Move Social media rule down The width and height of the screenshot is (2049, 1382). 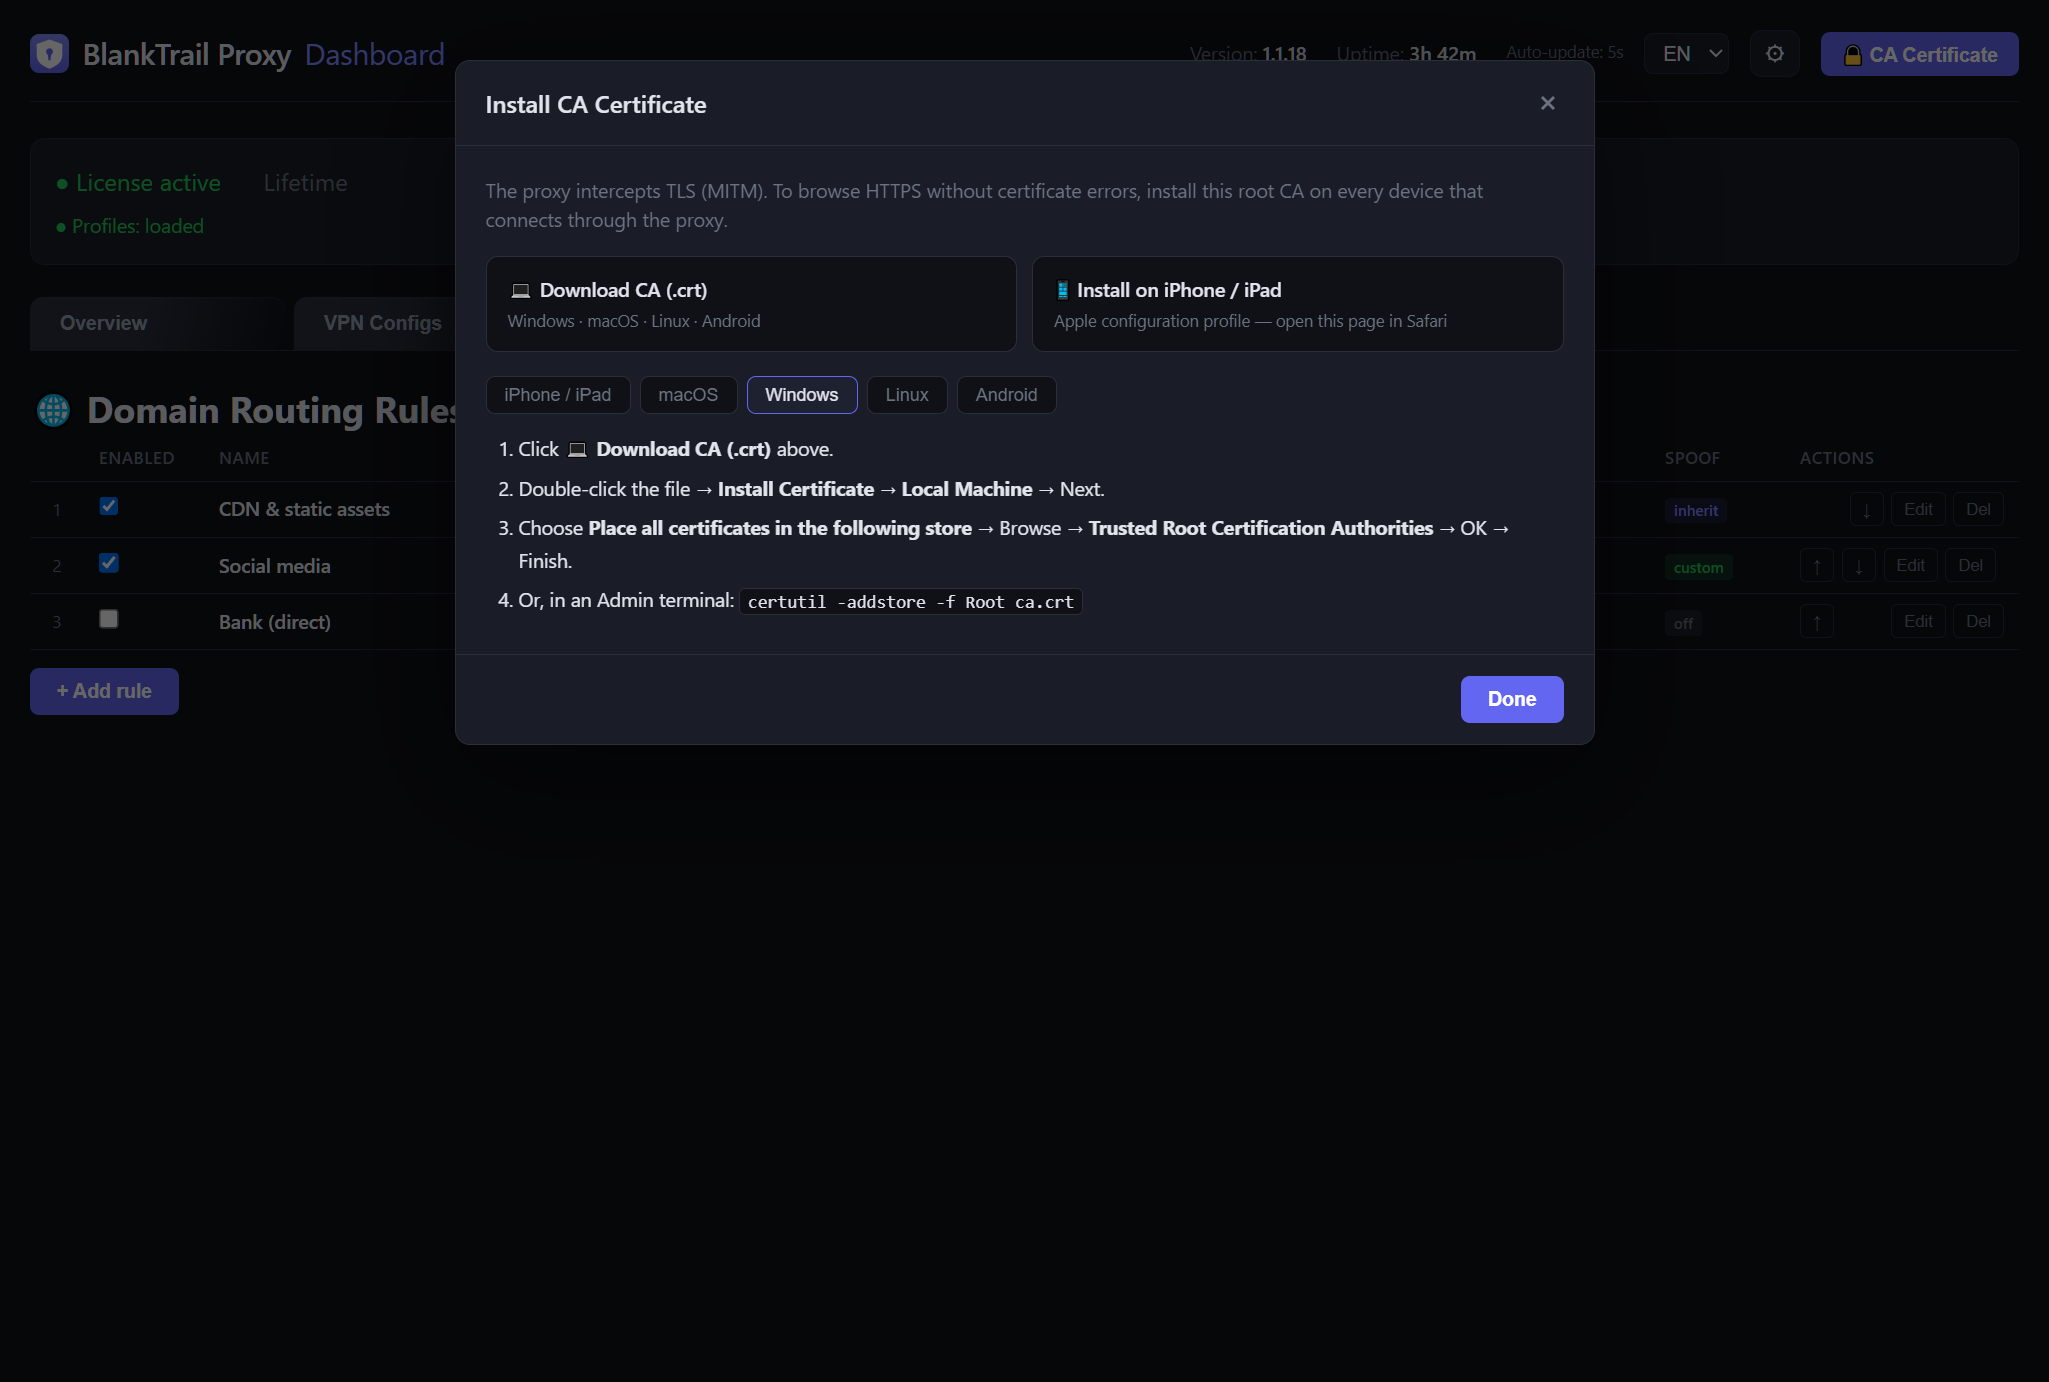point(1859,566)
